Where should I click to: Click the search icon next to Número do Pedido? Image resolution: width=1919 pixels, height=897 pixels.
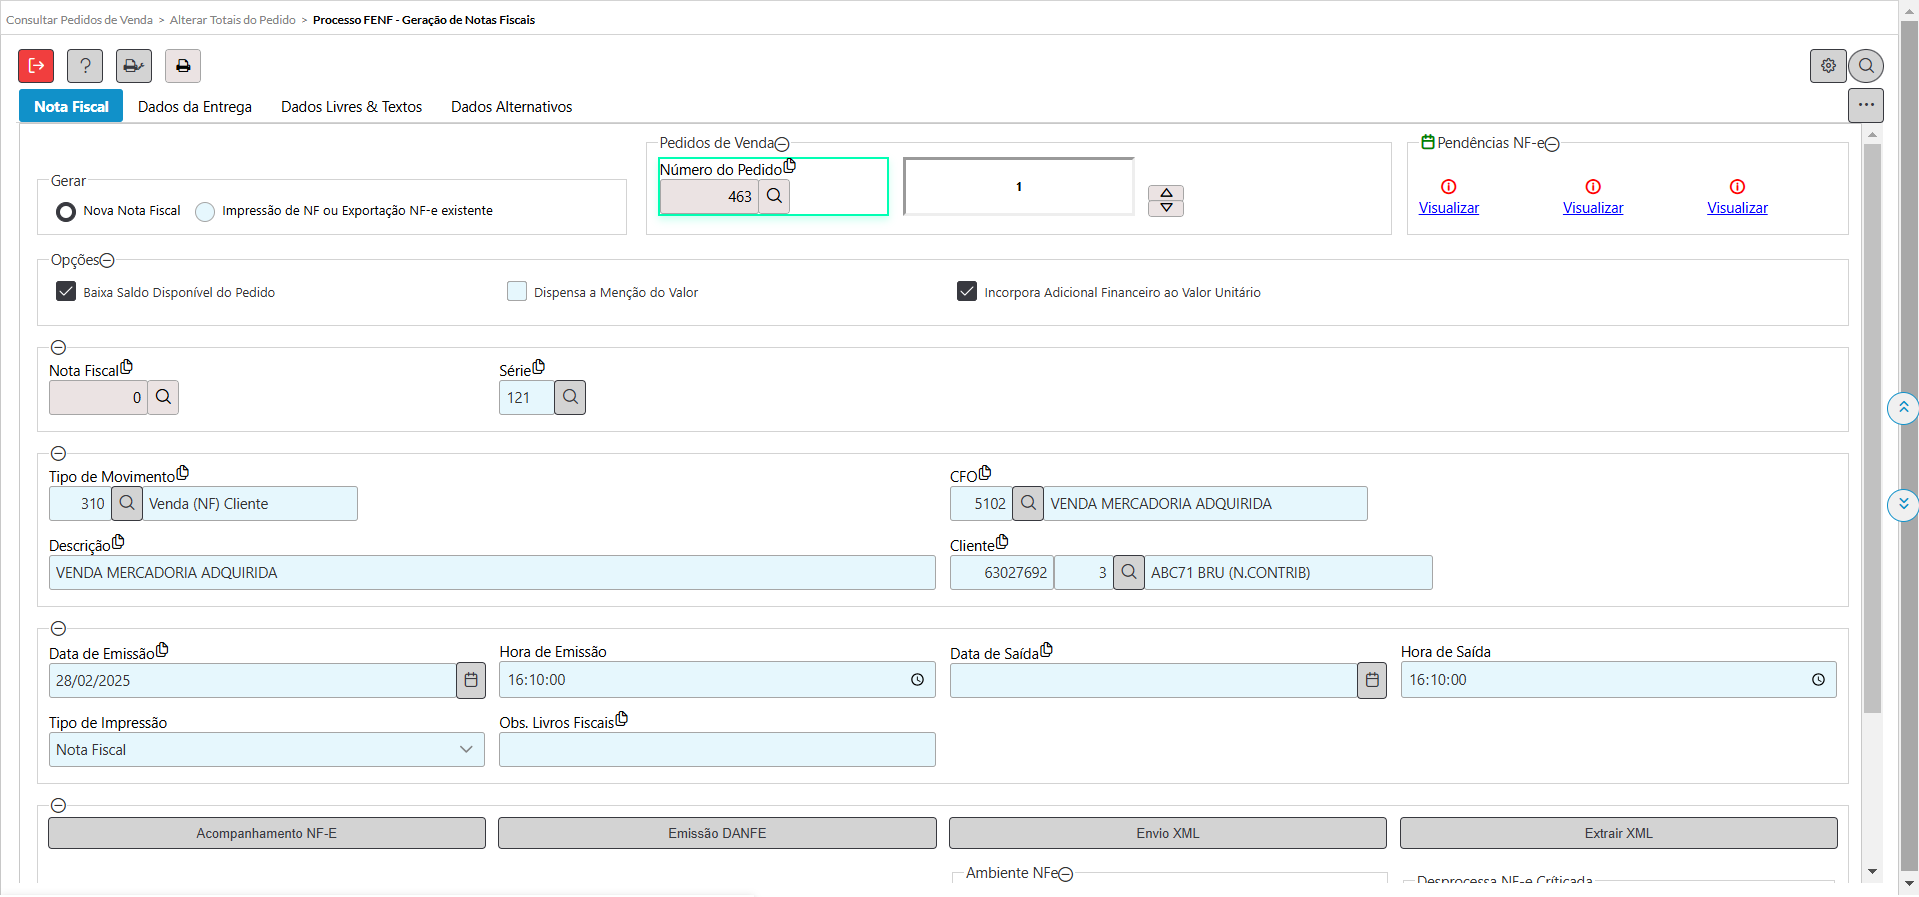(x=774, y=197)
